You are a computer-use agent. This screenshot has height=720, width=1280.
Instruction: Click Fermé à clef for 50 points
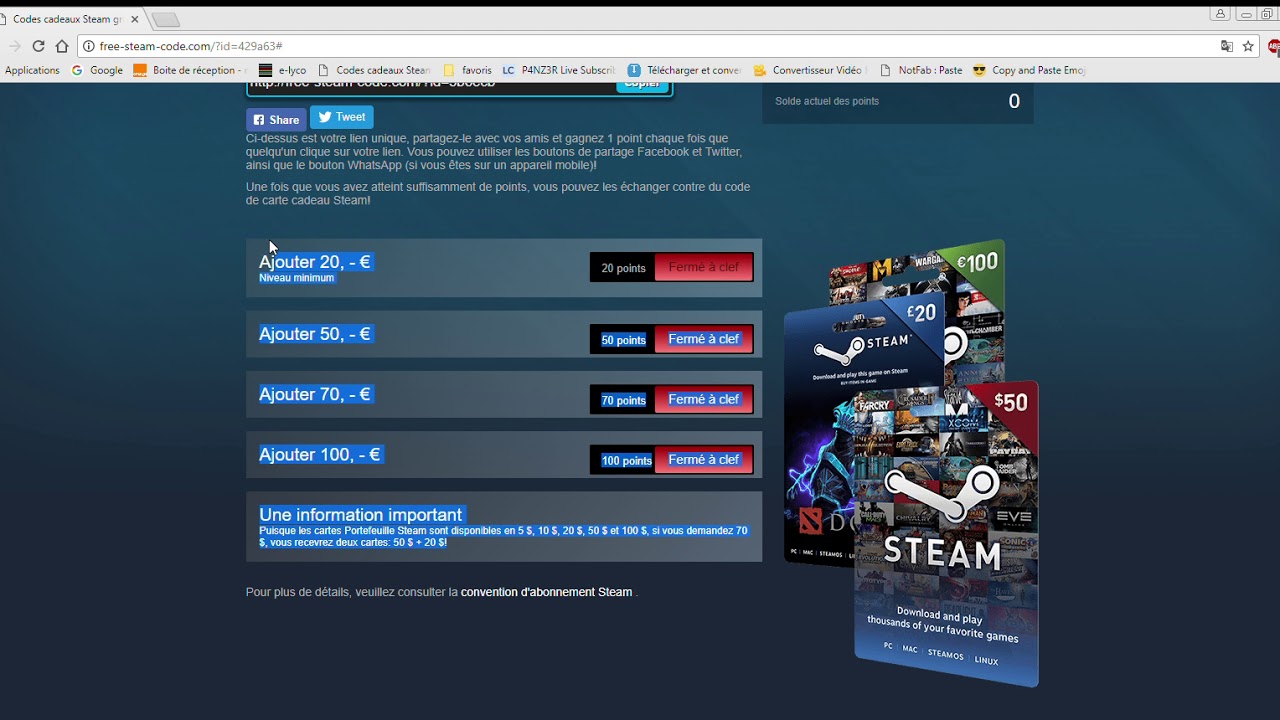[704, 339]
